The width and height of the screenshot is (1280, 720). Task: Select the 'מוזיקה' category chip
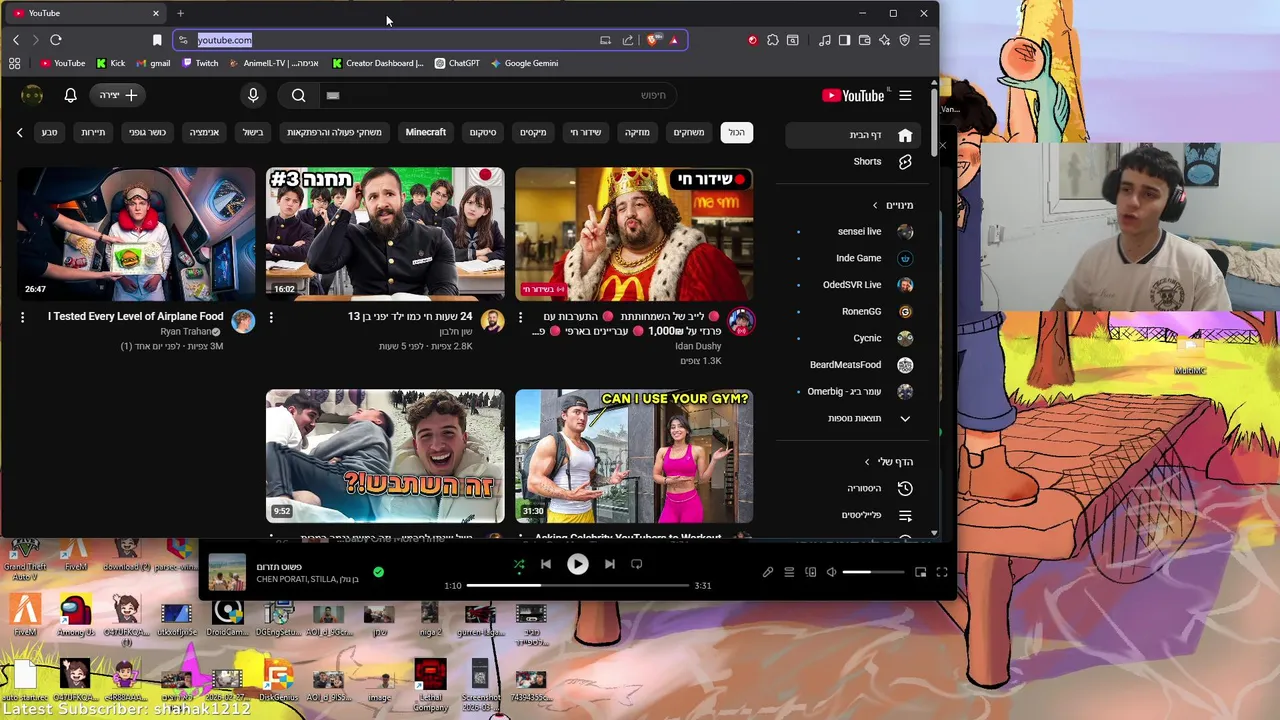[x=637, y=132]
